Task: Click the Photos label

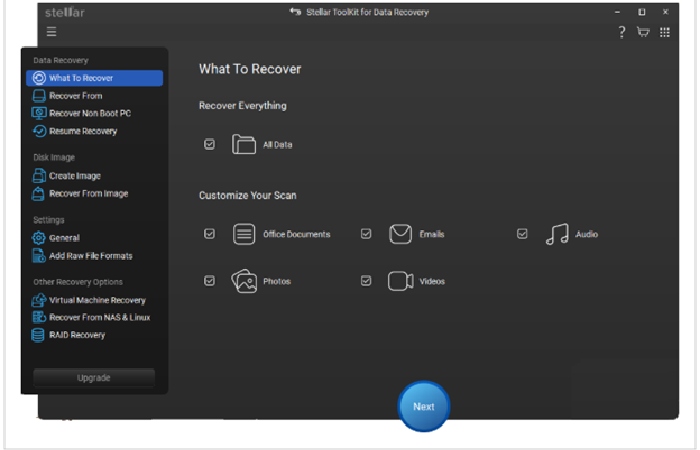Action: pyautogui.click(x=277, y=281)
